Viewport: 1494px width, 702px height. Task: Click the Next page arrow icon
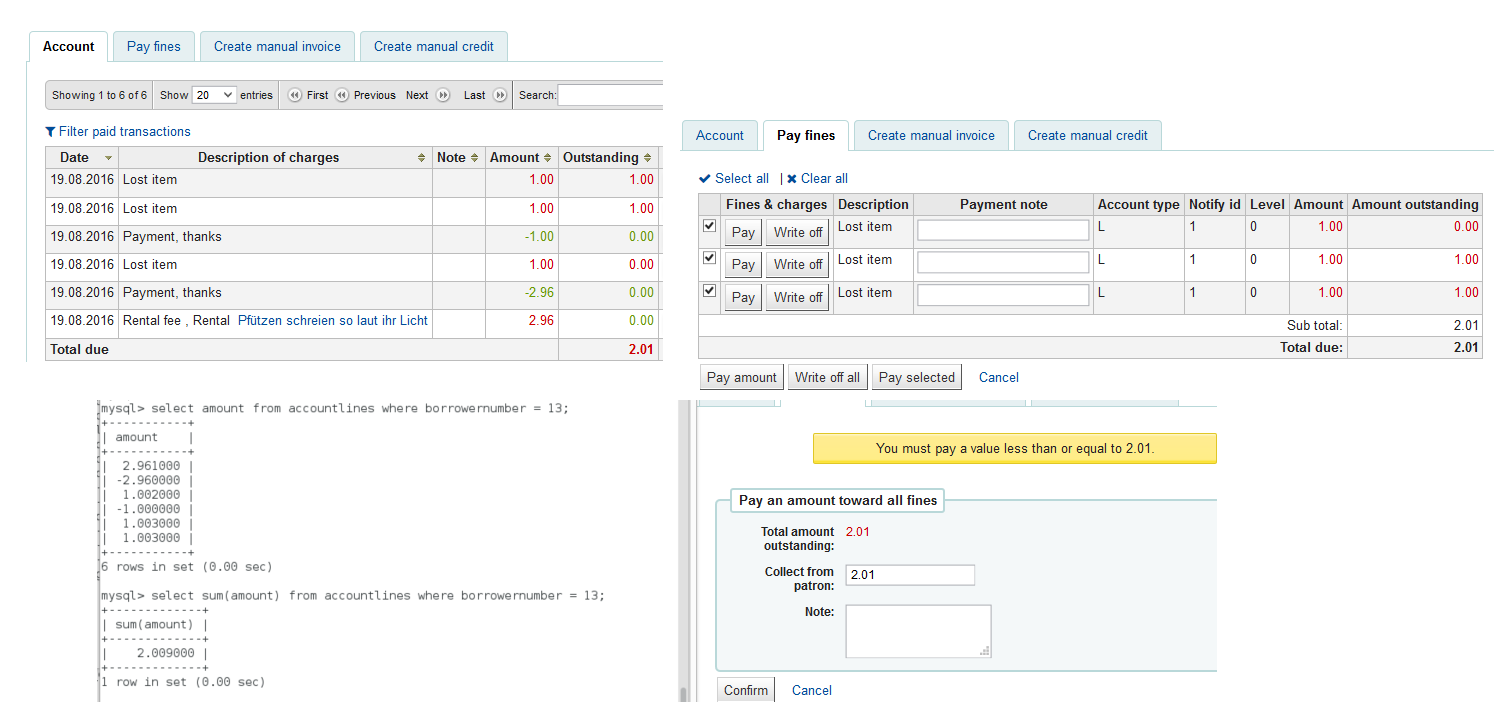click(x=443, y=95)
